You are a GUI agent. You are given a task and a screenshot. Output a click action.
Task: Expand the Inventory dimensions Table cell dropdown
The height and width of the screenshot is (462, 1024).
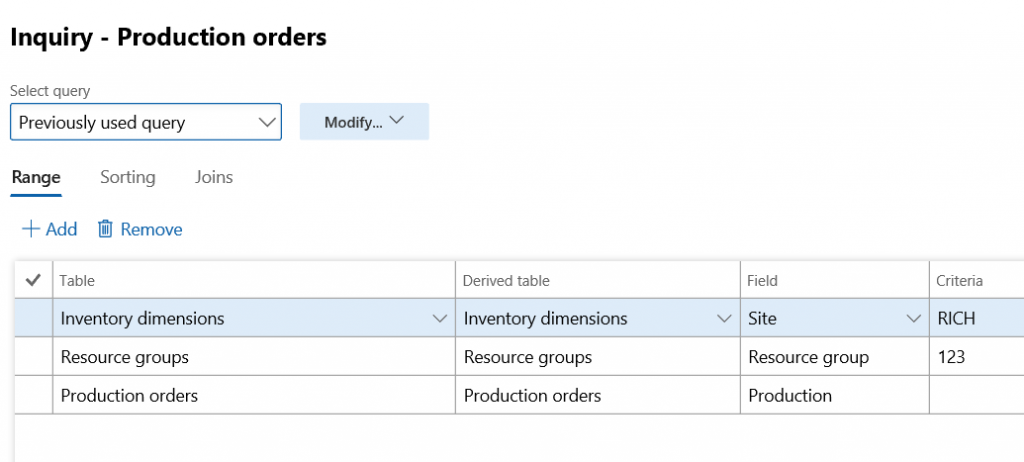(438, 319)
